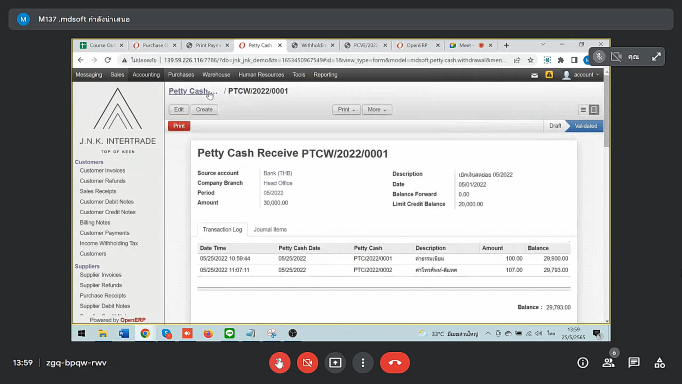Bookmark the page with the star icon
682x384 pixels.
click(531, 60)
